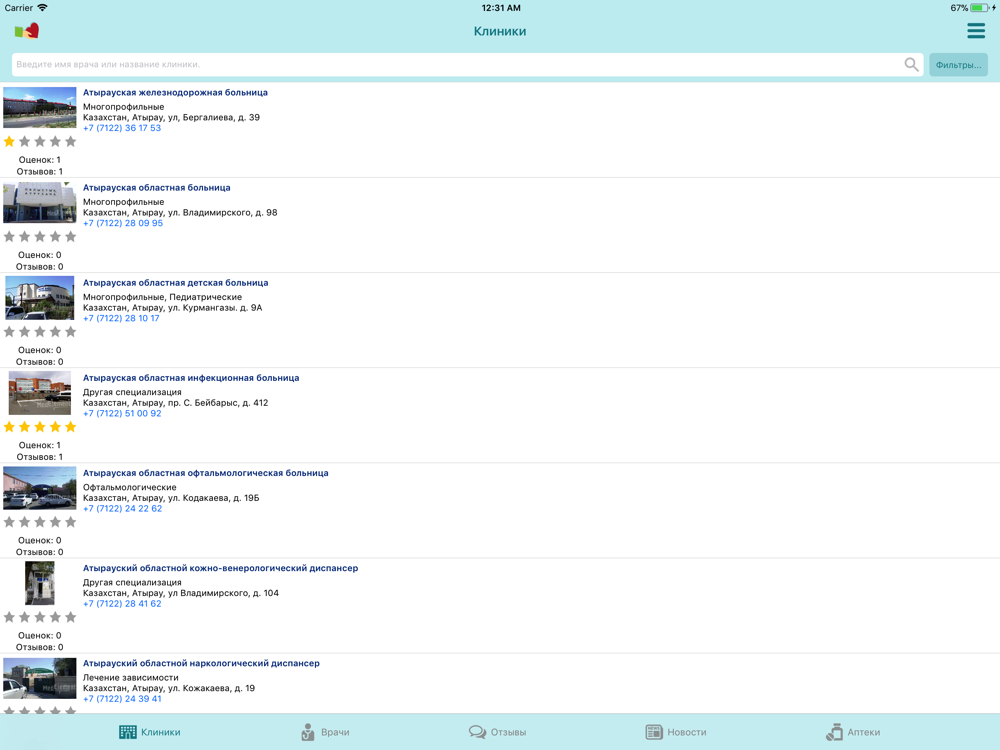Screen dimensions: 1000x750
Task: Open the наркологический диспансер photo thumbnail
Action: point(40,679)
